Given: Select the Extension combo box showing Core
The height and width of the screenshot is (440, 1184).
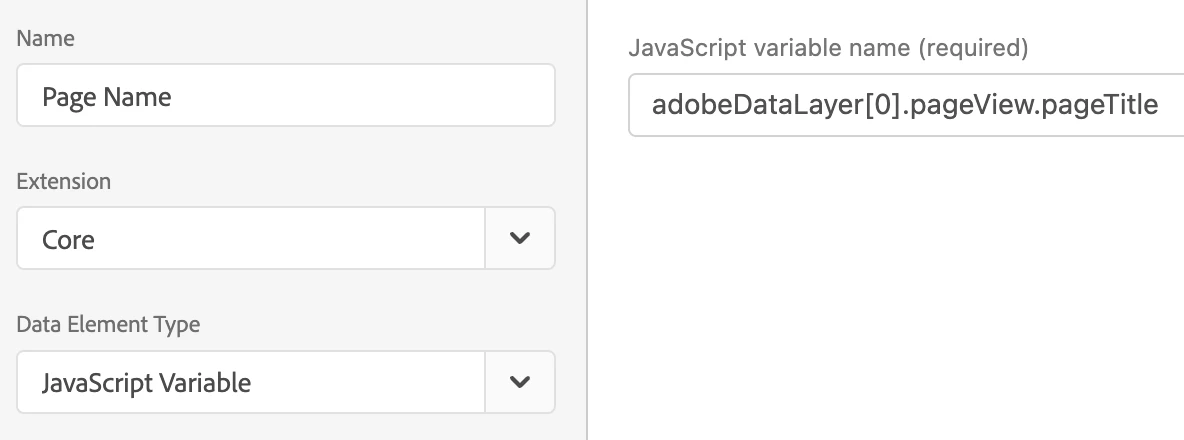Looking at the screenshot, I should coord(250,238).
